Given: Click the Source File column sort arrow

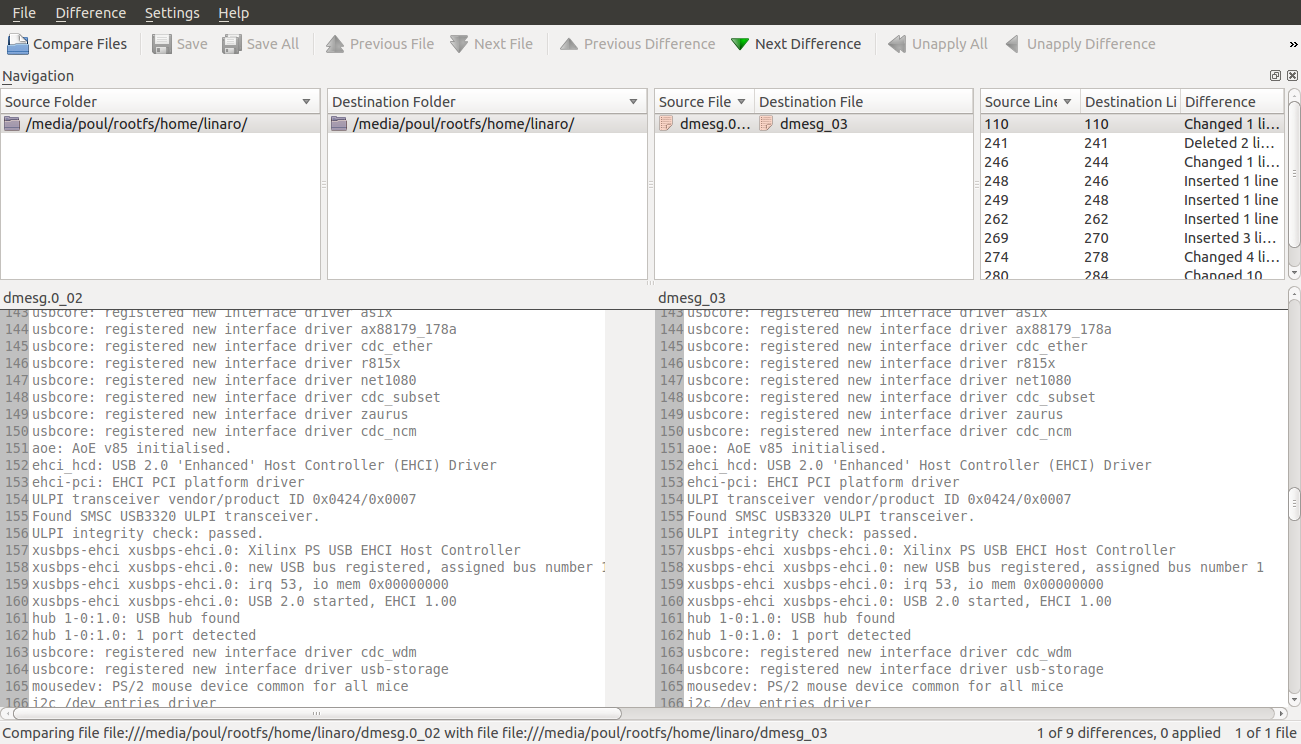Looking at the screenshot, I should tap(741, 102).
